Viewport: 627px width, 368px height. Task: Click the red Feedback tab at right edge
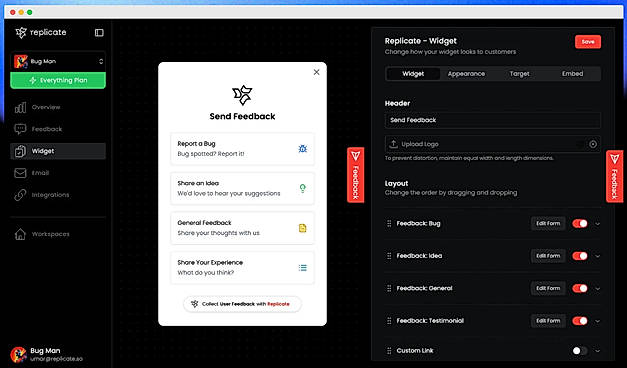[615, 176]
